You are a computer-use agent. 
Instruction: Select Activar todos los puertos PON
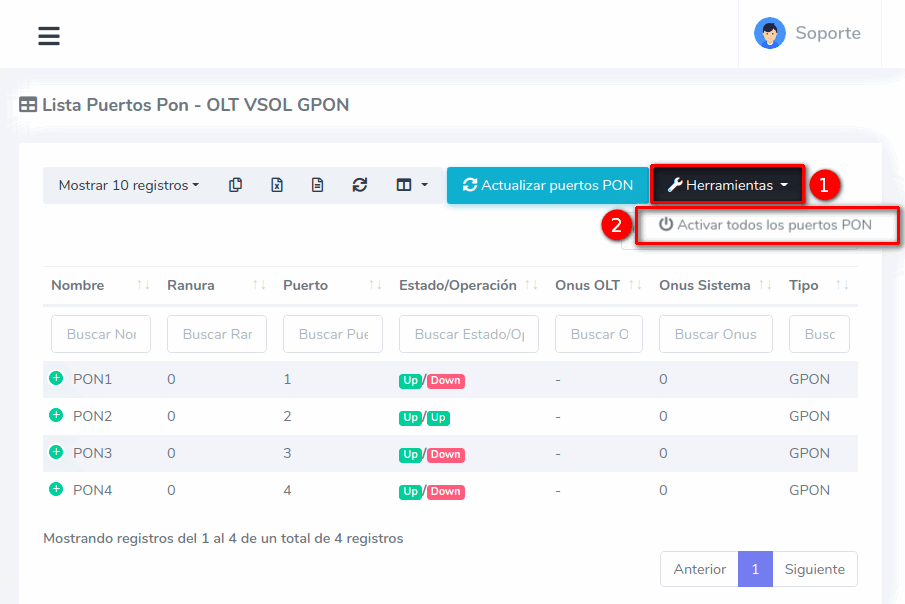click(x=765, y=225)
